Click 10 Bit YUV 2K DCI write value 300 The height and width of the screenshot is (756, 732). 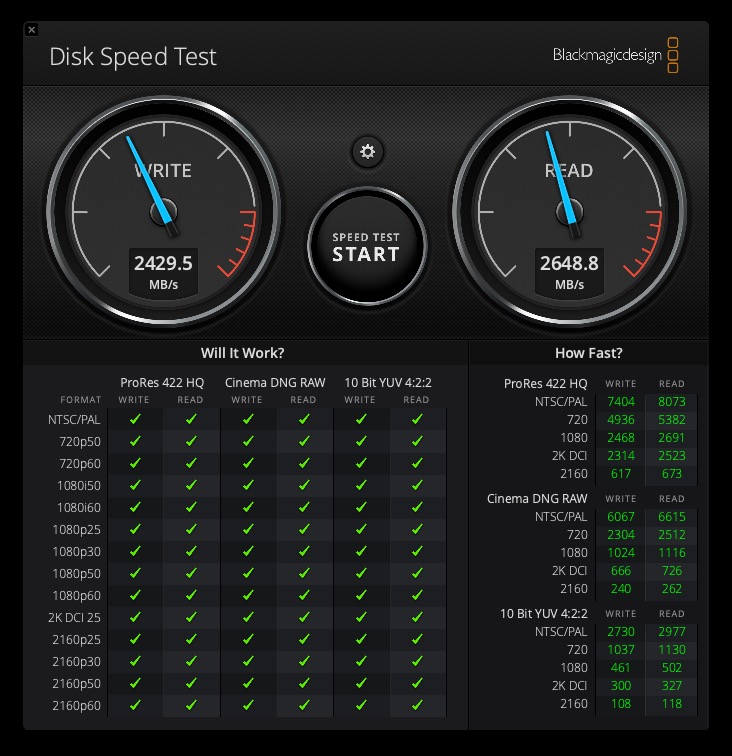pos(621,686)
